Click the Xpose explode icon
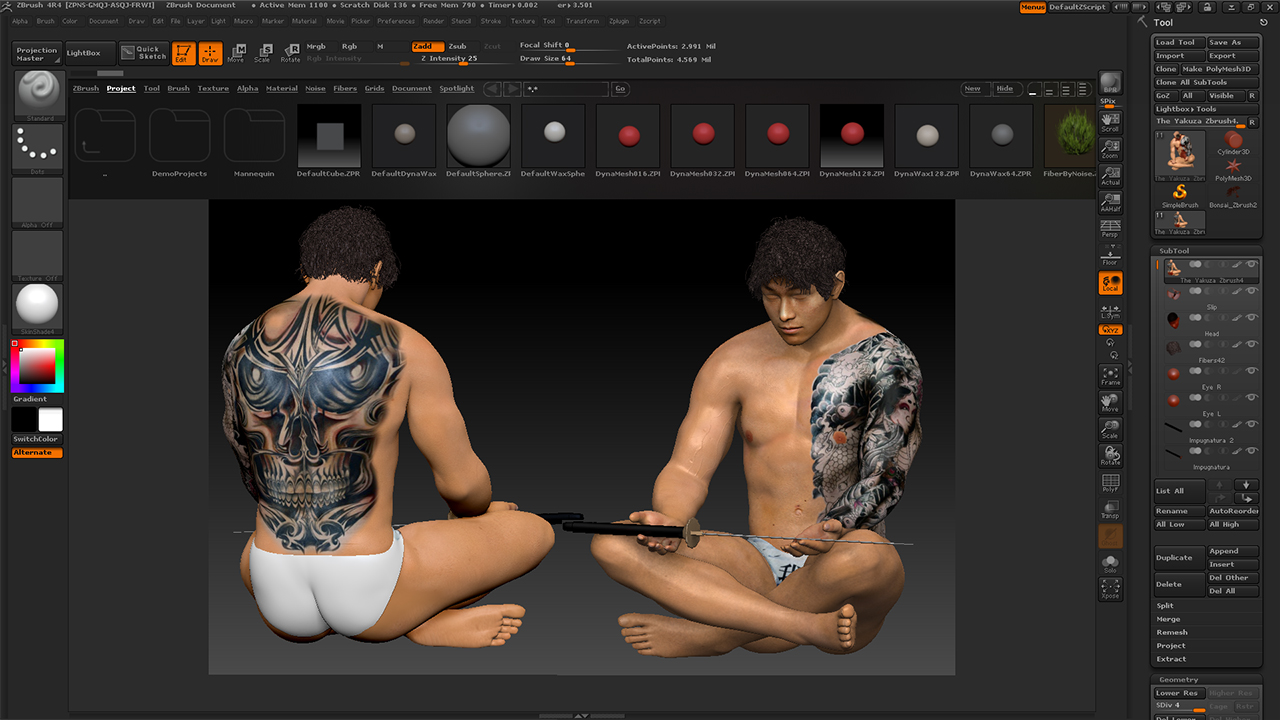Viewport: 1280px width, 720px height. click(1110, 589)
